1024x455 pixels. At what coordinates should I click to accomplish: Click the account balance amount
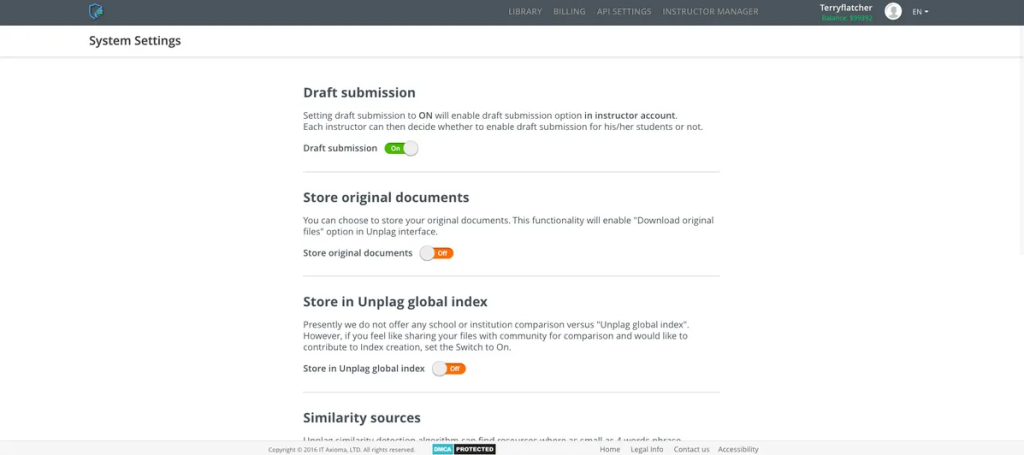click(847, 18)
